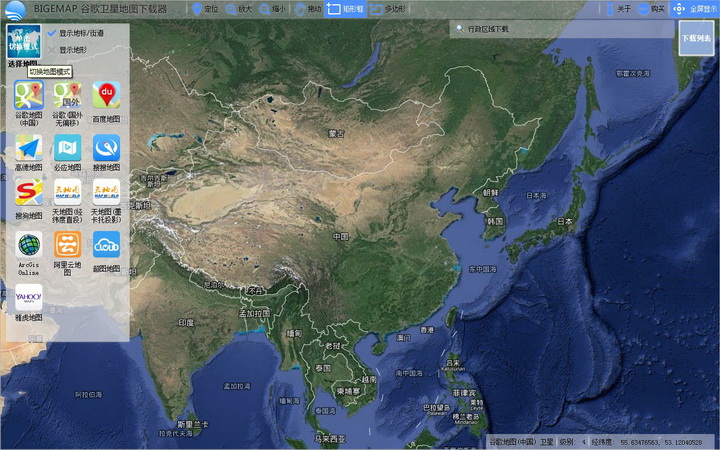Viewport: 720px width, 450px height.
Task: Choose the Chaotu cloud map (超图地图) icon
Action: 106,244
